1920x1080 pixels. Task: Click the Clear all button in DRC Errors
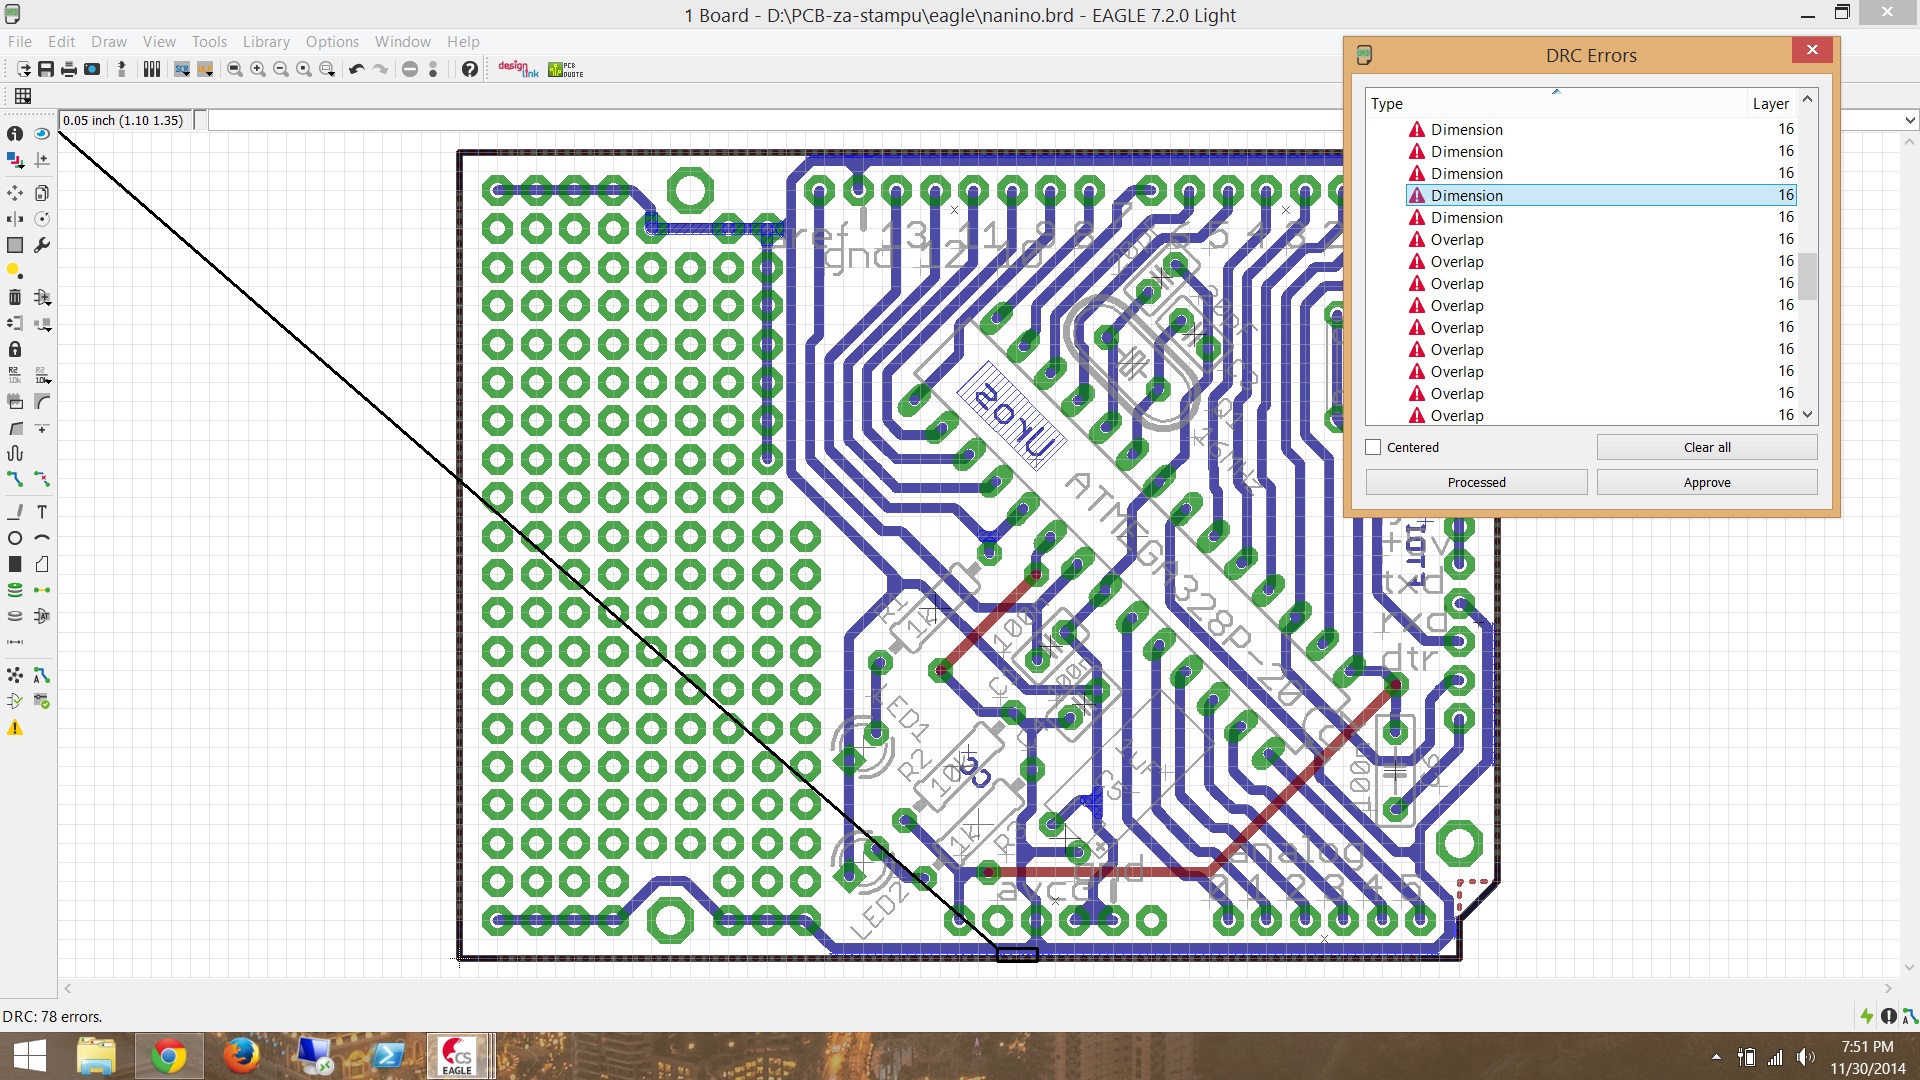(1706, 446)
